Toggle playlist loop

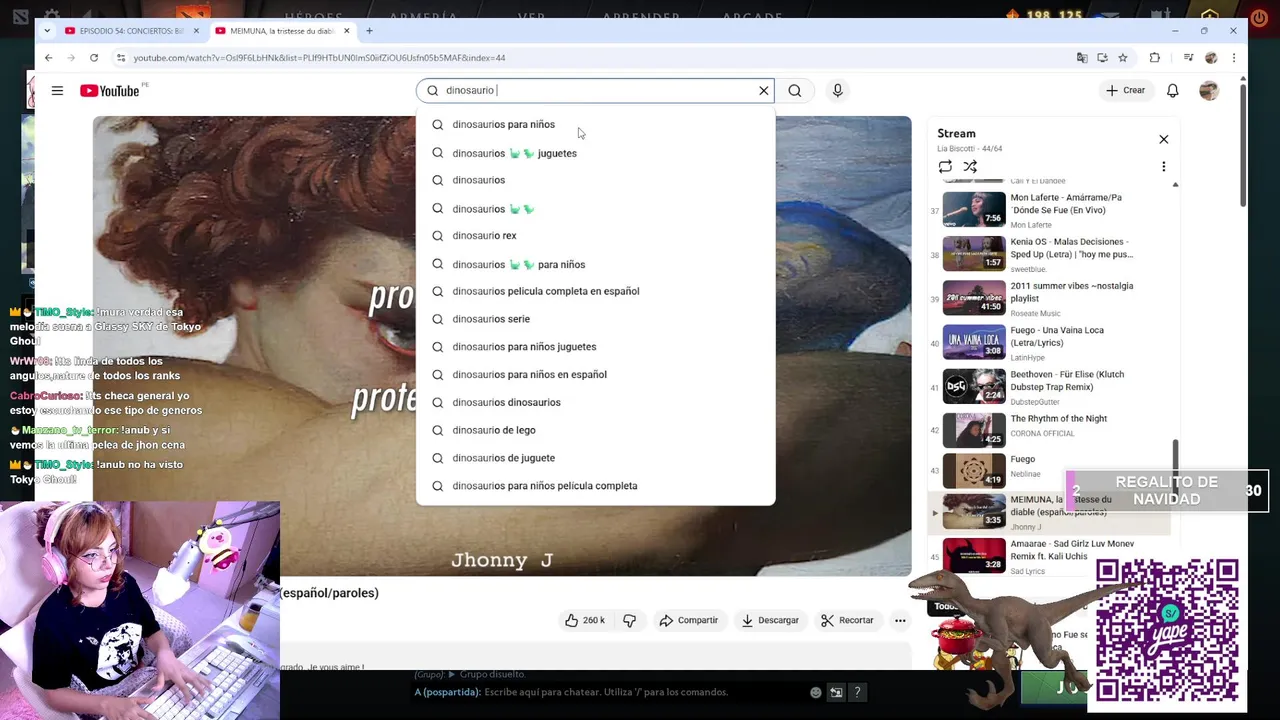click(945, 167)
